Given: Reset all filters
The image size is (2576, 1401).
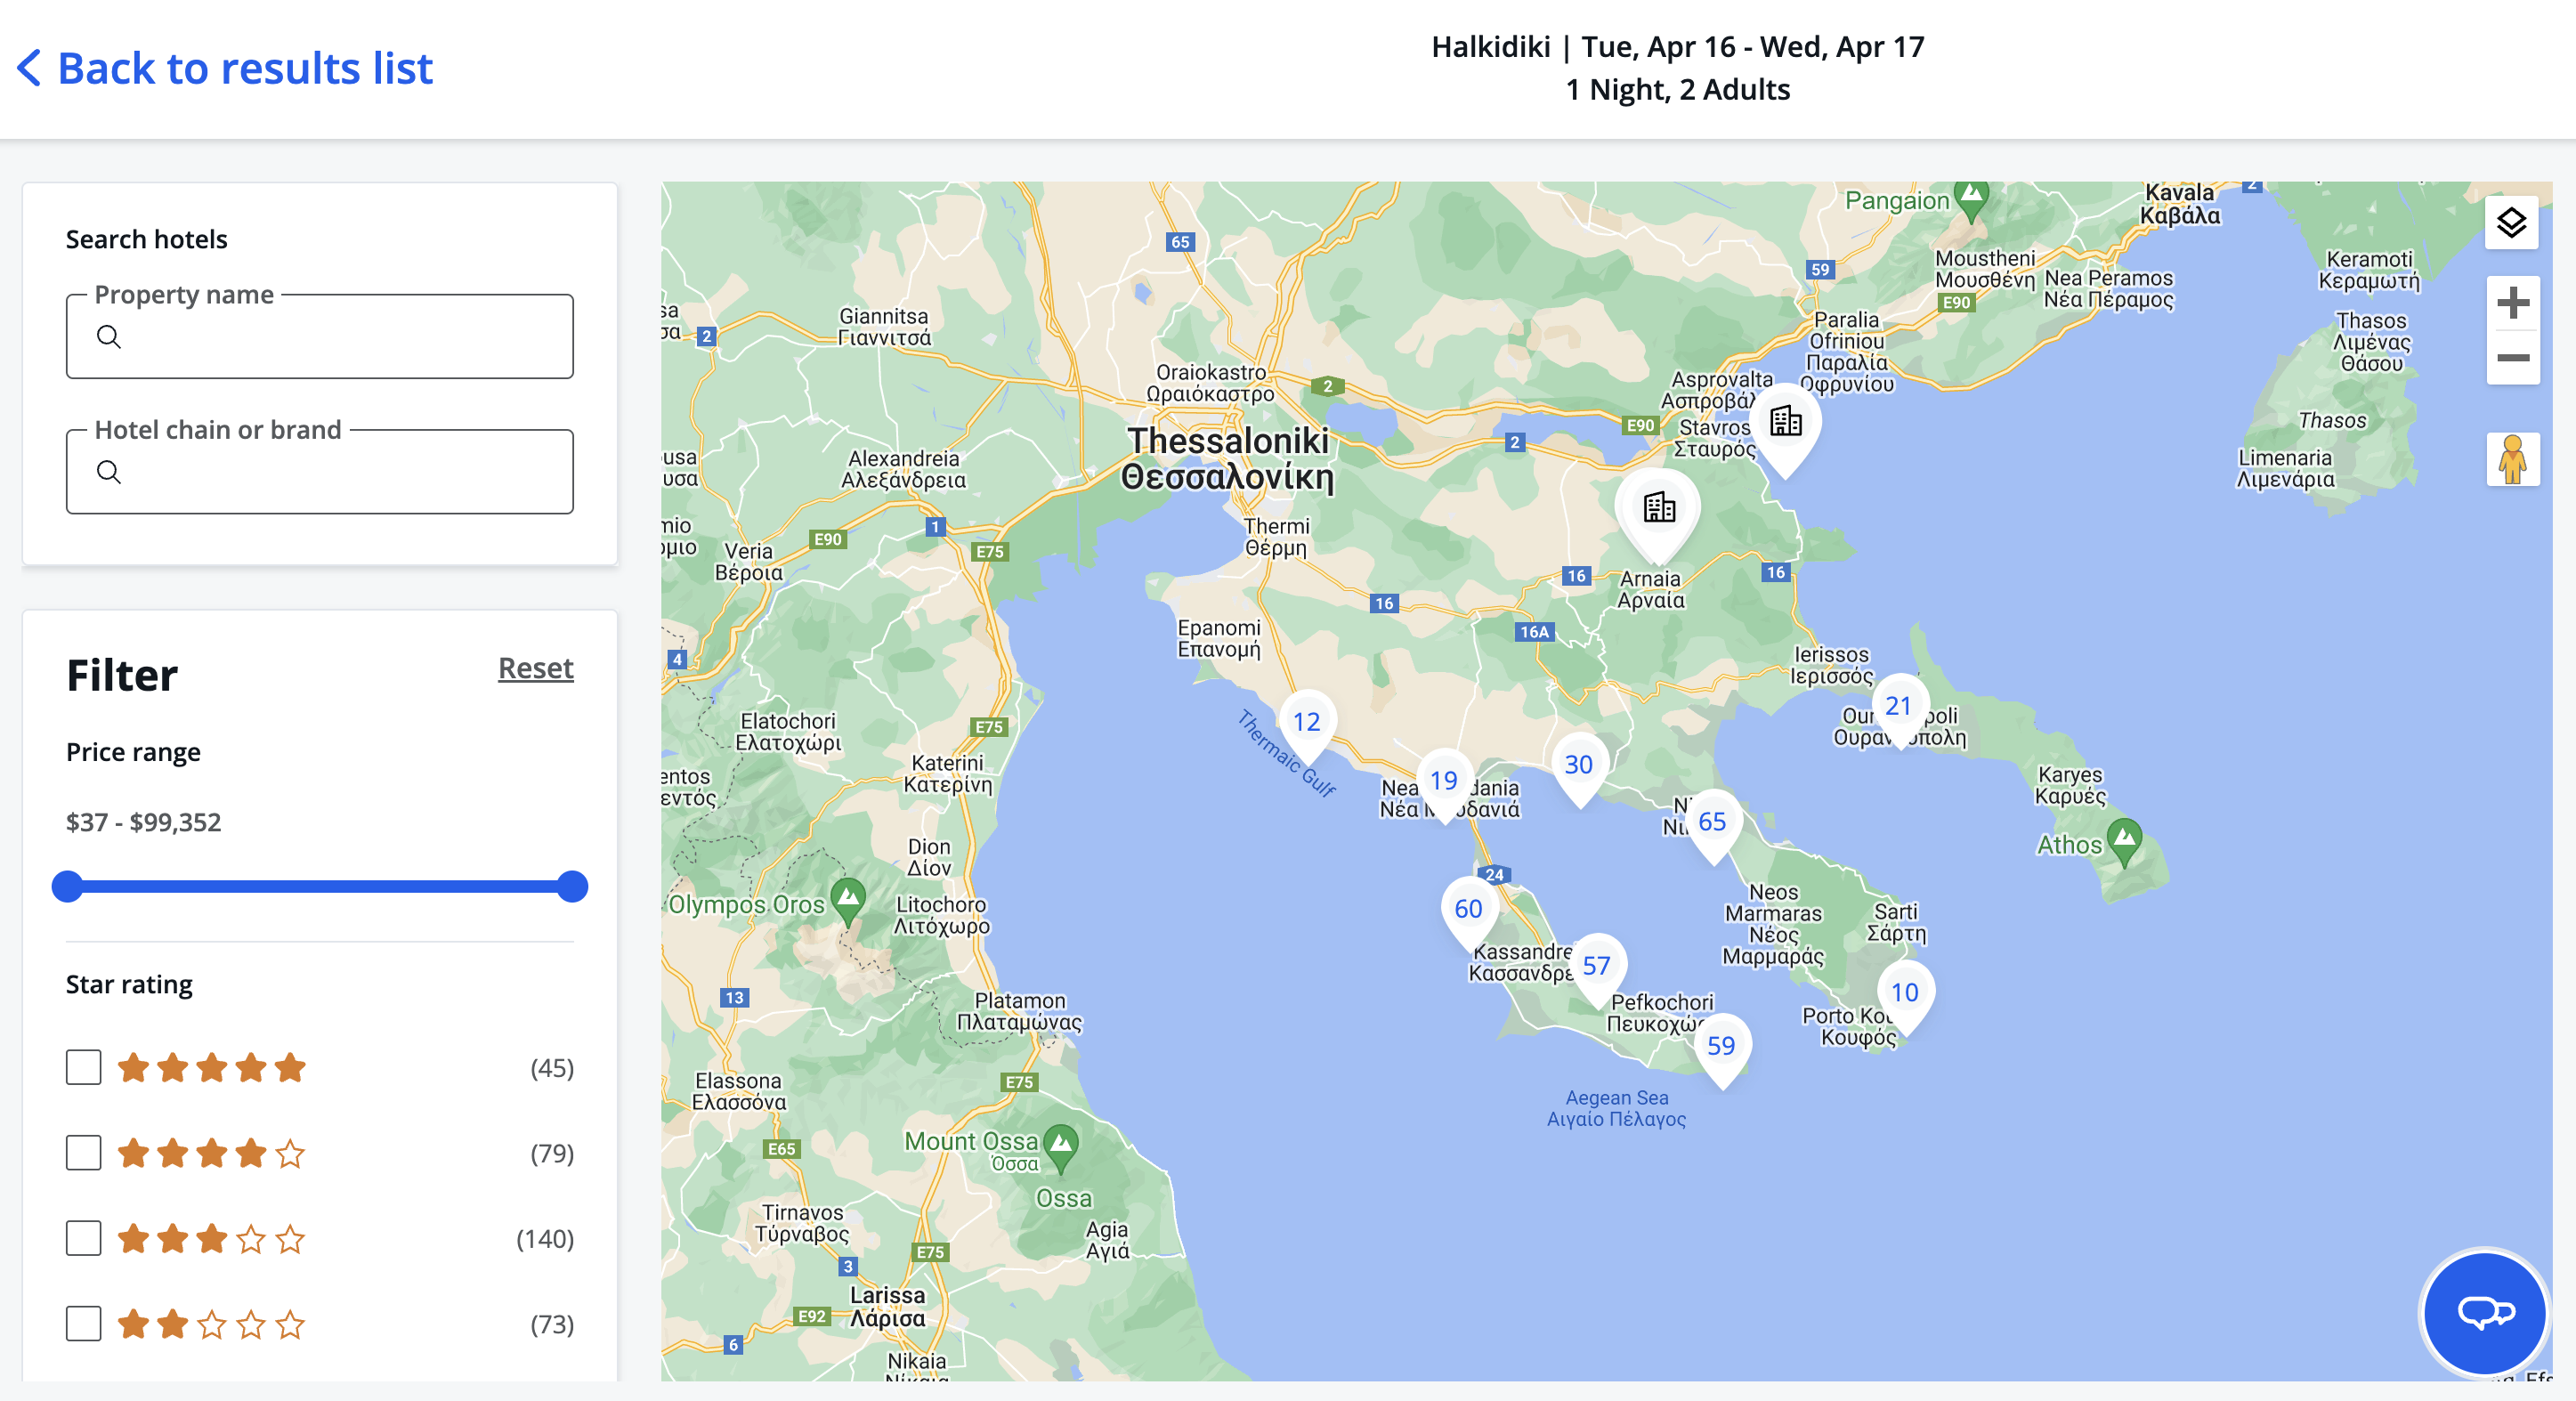Looking at the screenshot, I should (x=536, y=668).
